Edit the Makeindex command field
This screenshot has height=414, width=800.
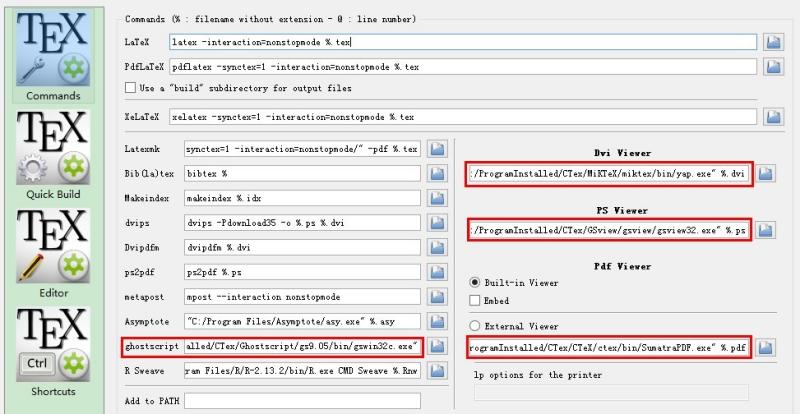[x=303, y=198]
